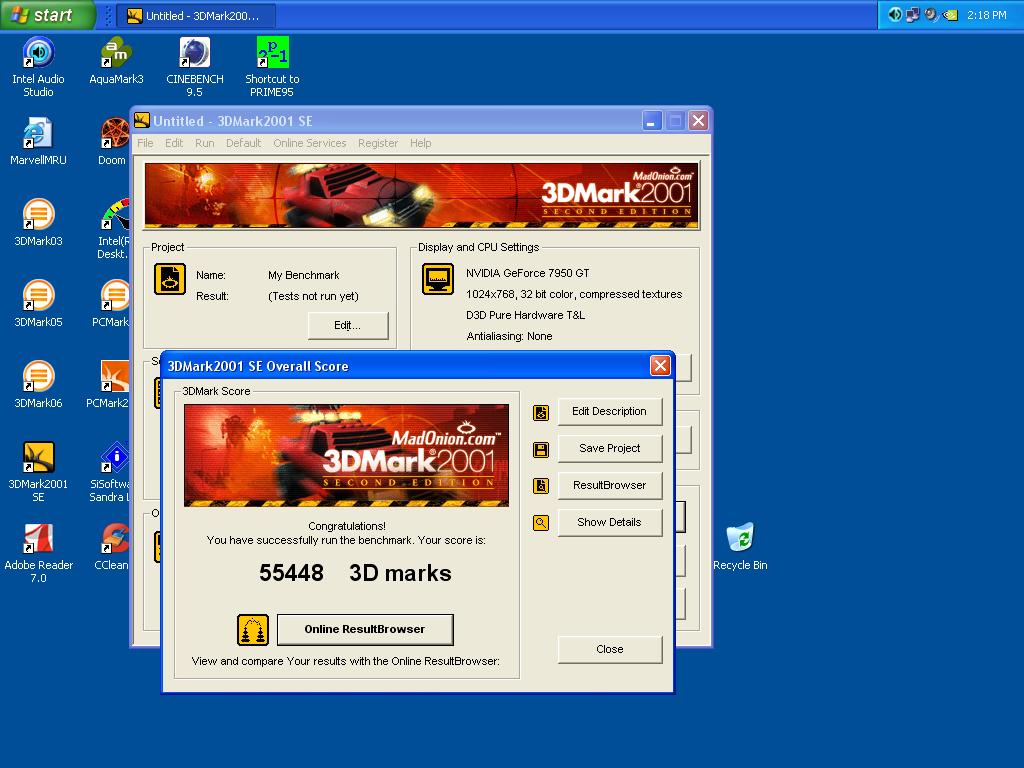Screen dimensions: 1024x768
Task: Open the Online Services menu
Action: [x=310, y=143]
